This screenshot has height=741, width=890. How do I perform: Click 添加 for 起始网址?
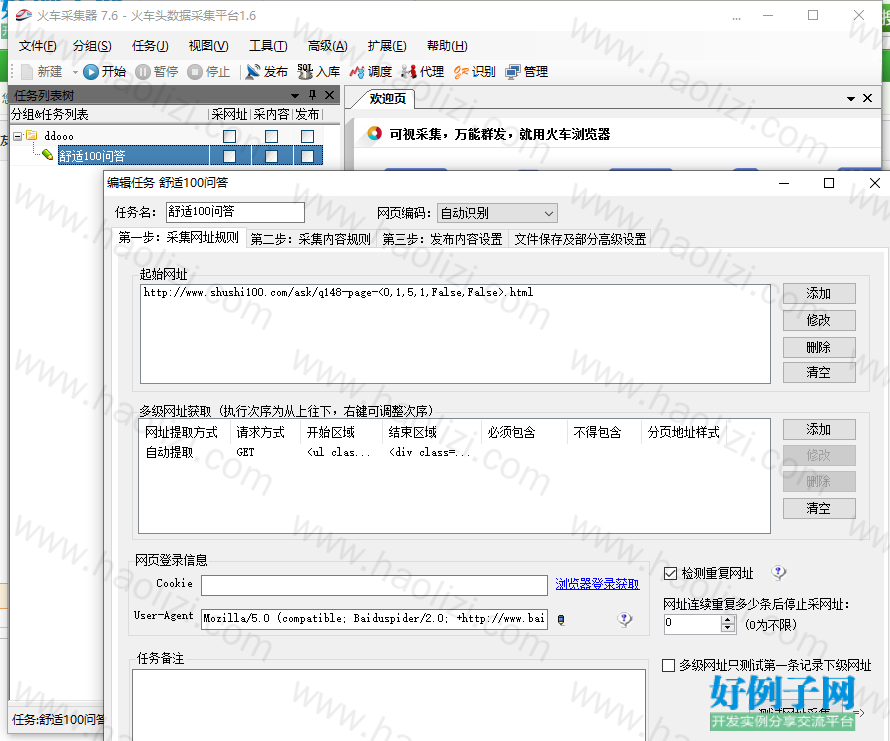tap(819, 294)
